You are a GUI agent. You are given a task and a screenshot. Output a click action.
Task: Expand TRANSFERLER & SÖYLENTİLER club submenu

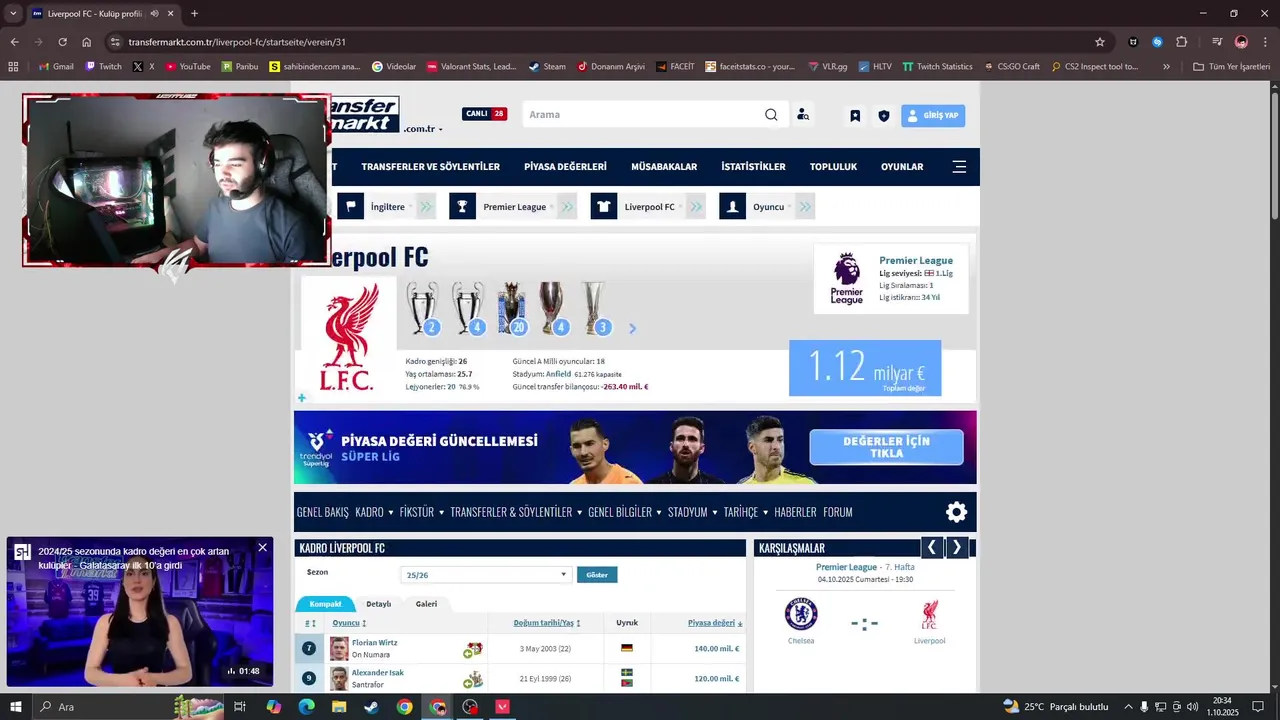[x=516, y=512]
